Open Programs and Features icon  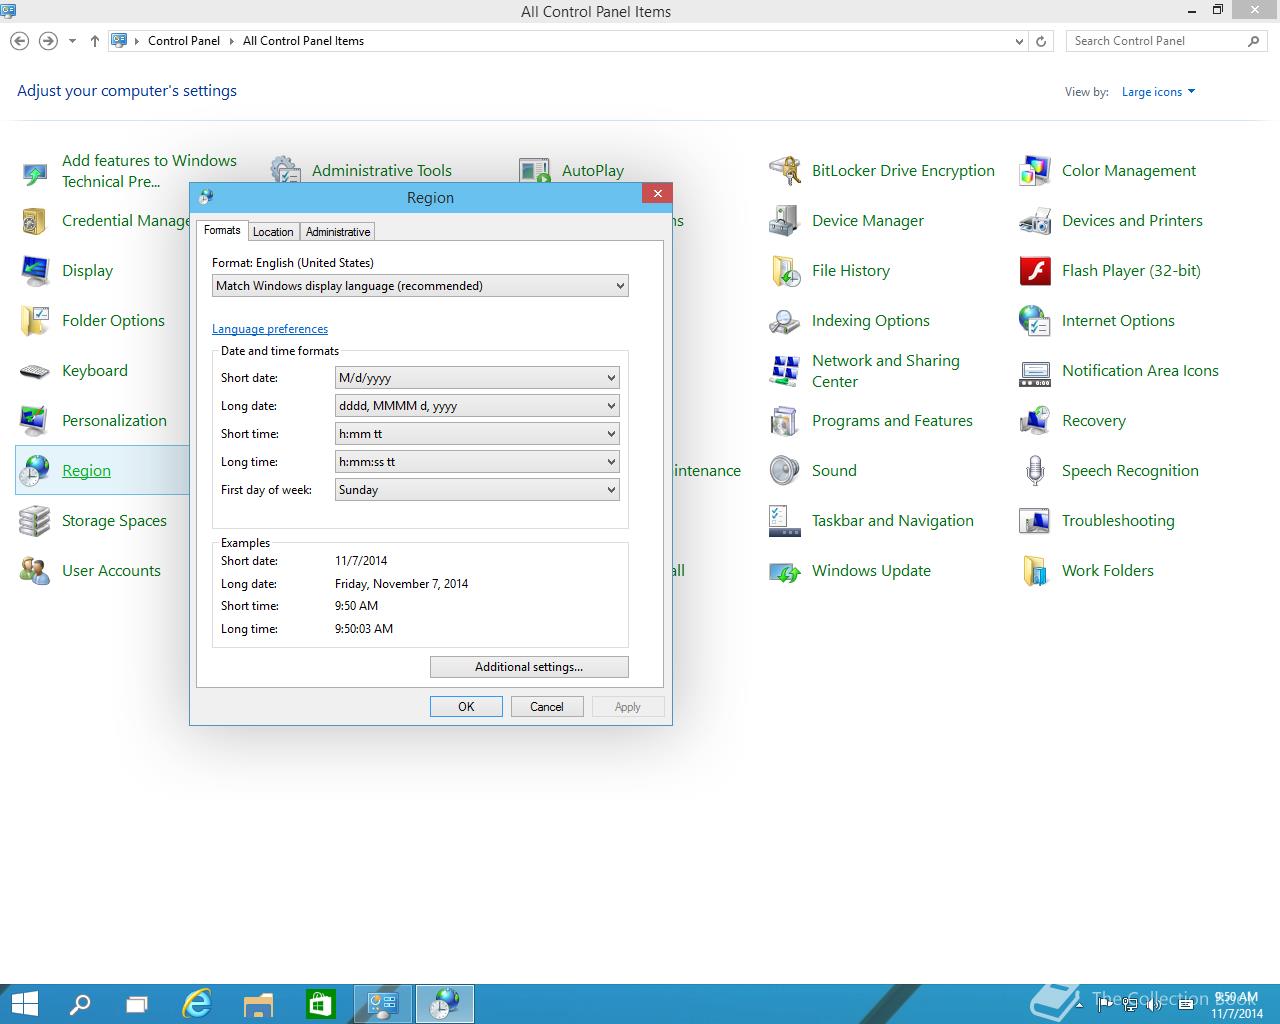785,421
